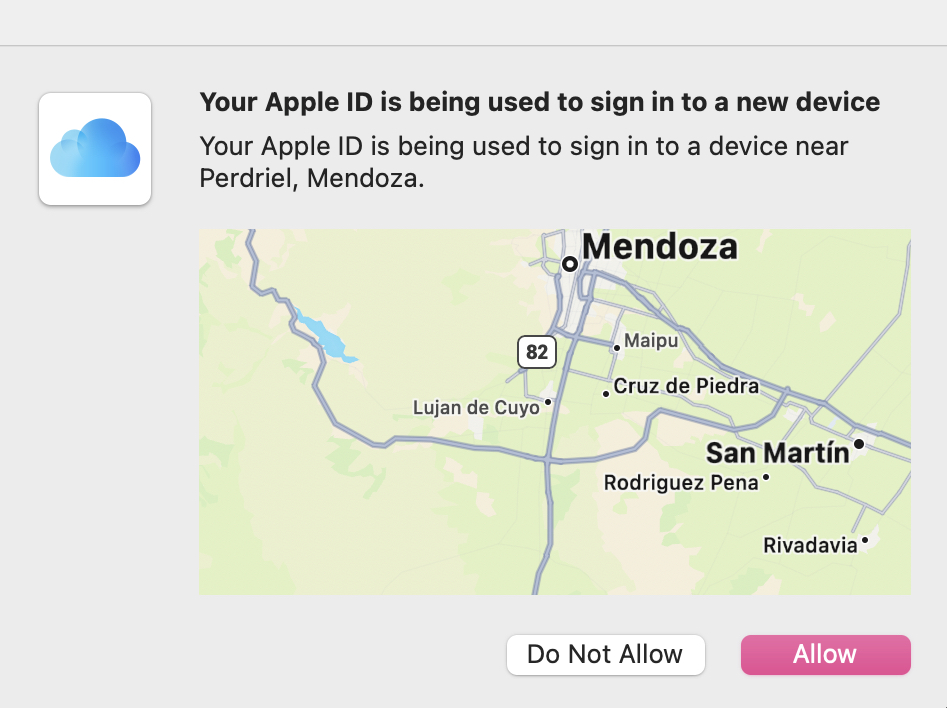Click the Cruz de Piedra label
Screen dimensions: 947x708
[685, 386]
